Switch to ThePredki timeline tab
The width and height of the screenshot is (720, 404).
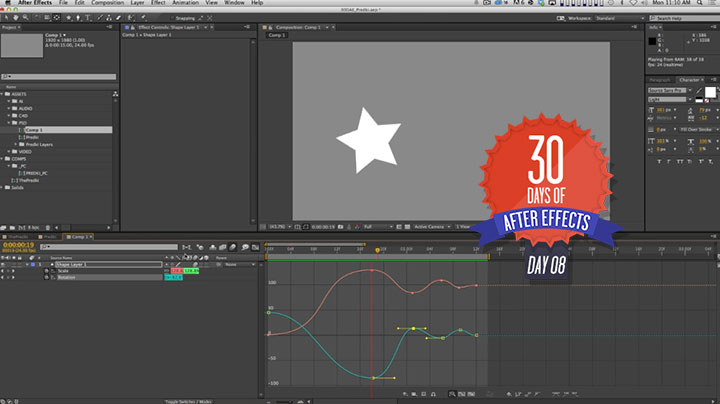[x=18, y=237]
